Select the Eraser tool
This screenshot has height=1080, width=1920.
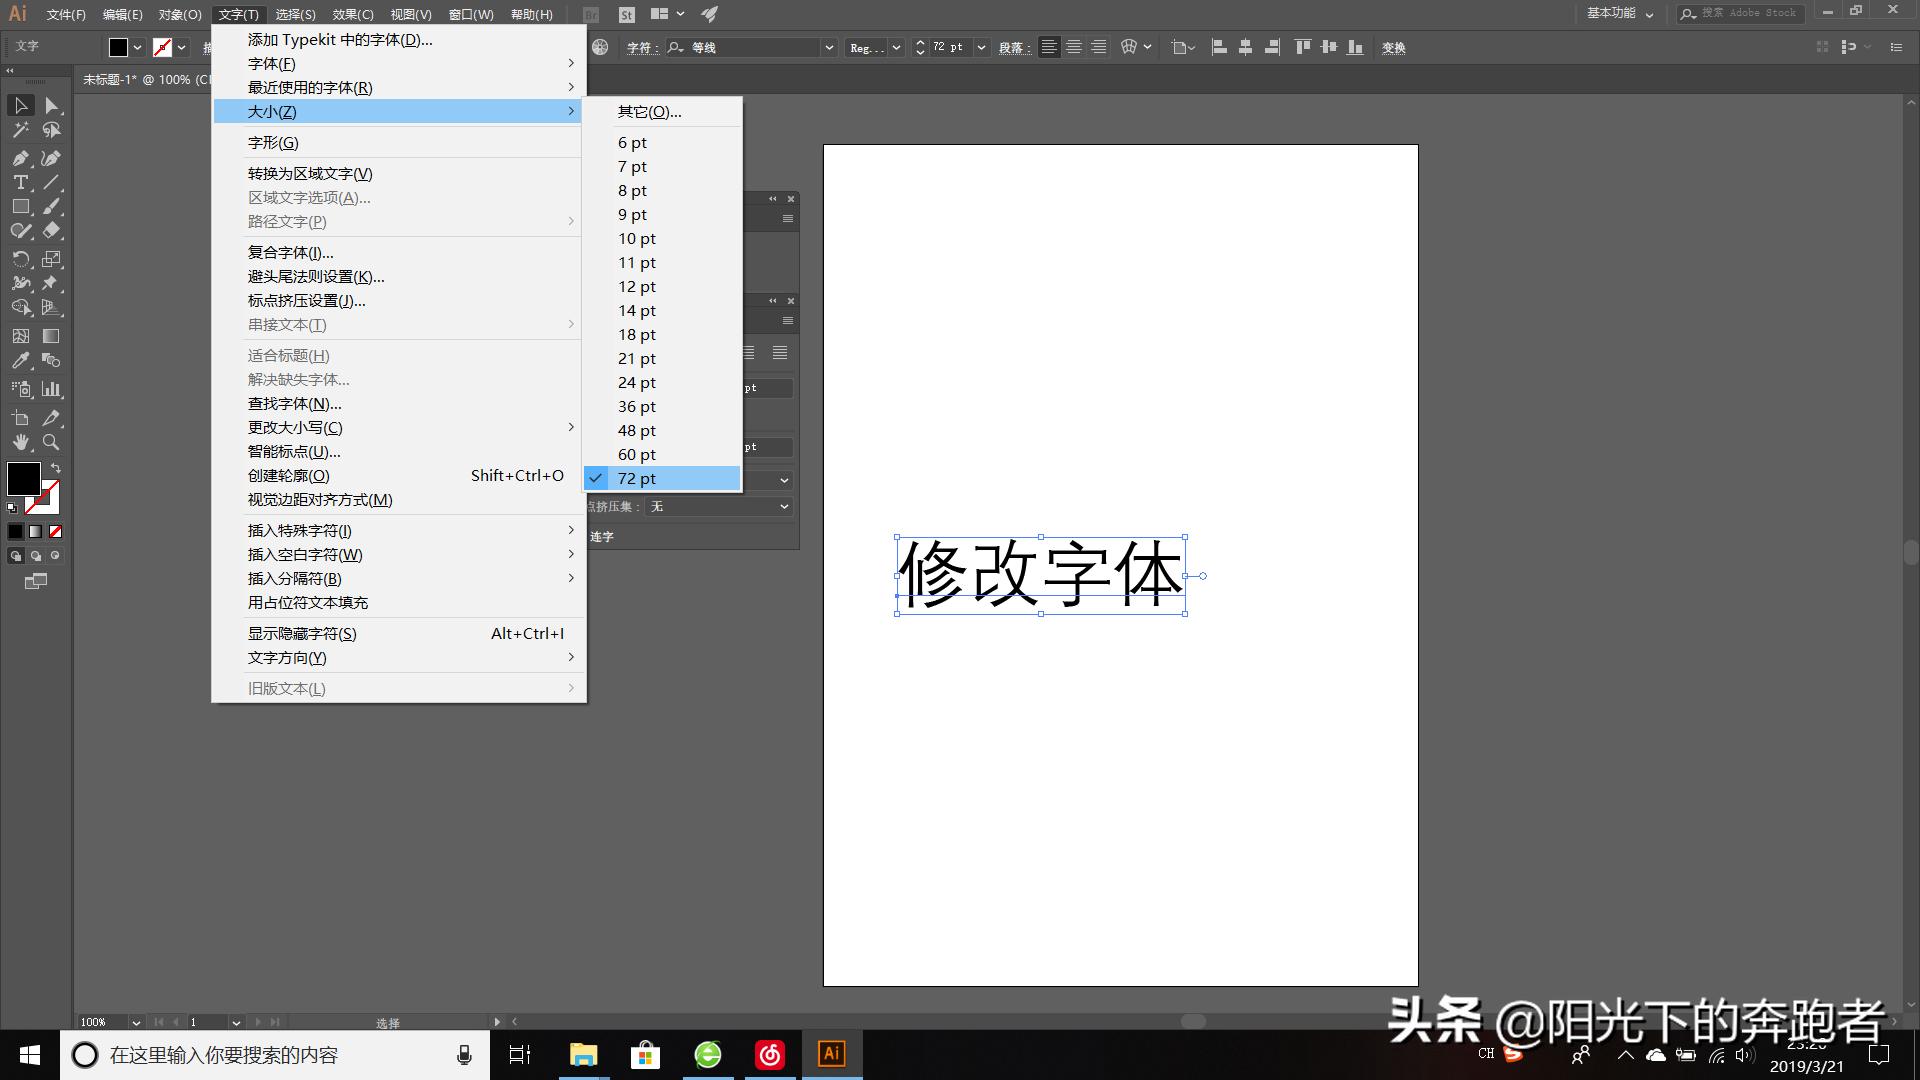pyautogui.click(x=52, y=230)
